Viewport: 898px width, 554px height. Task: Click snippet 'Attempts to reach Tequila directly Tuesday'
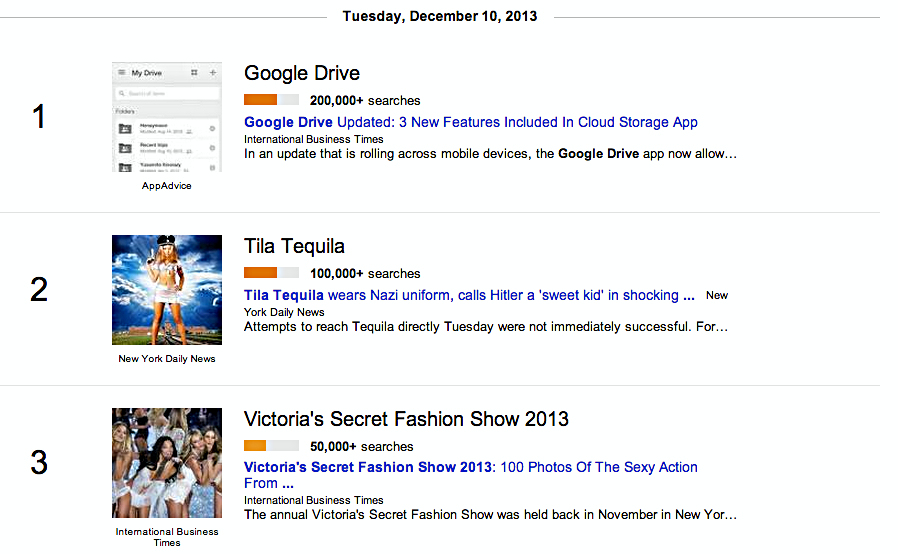486,327
